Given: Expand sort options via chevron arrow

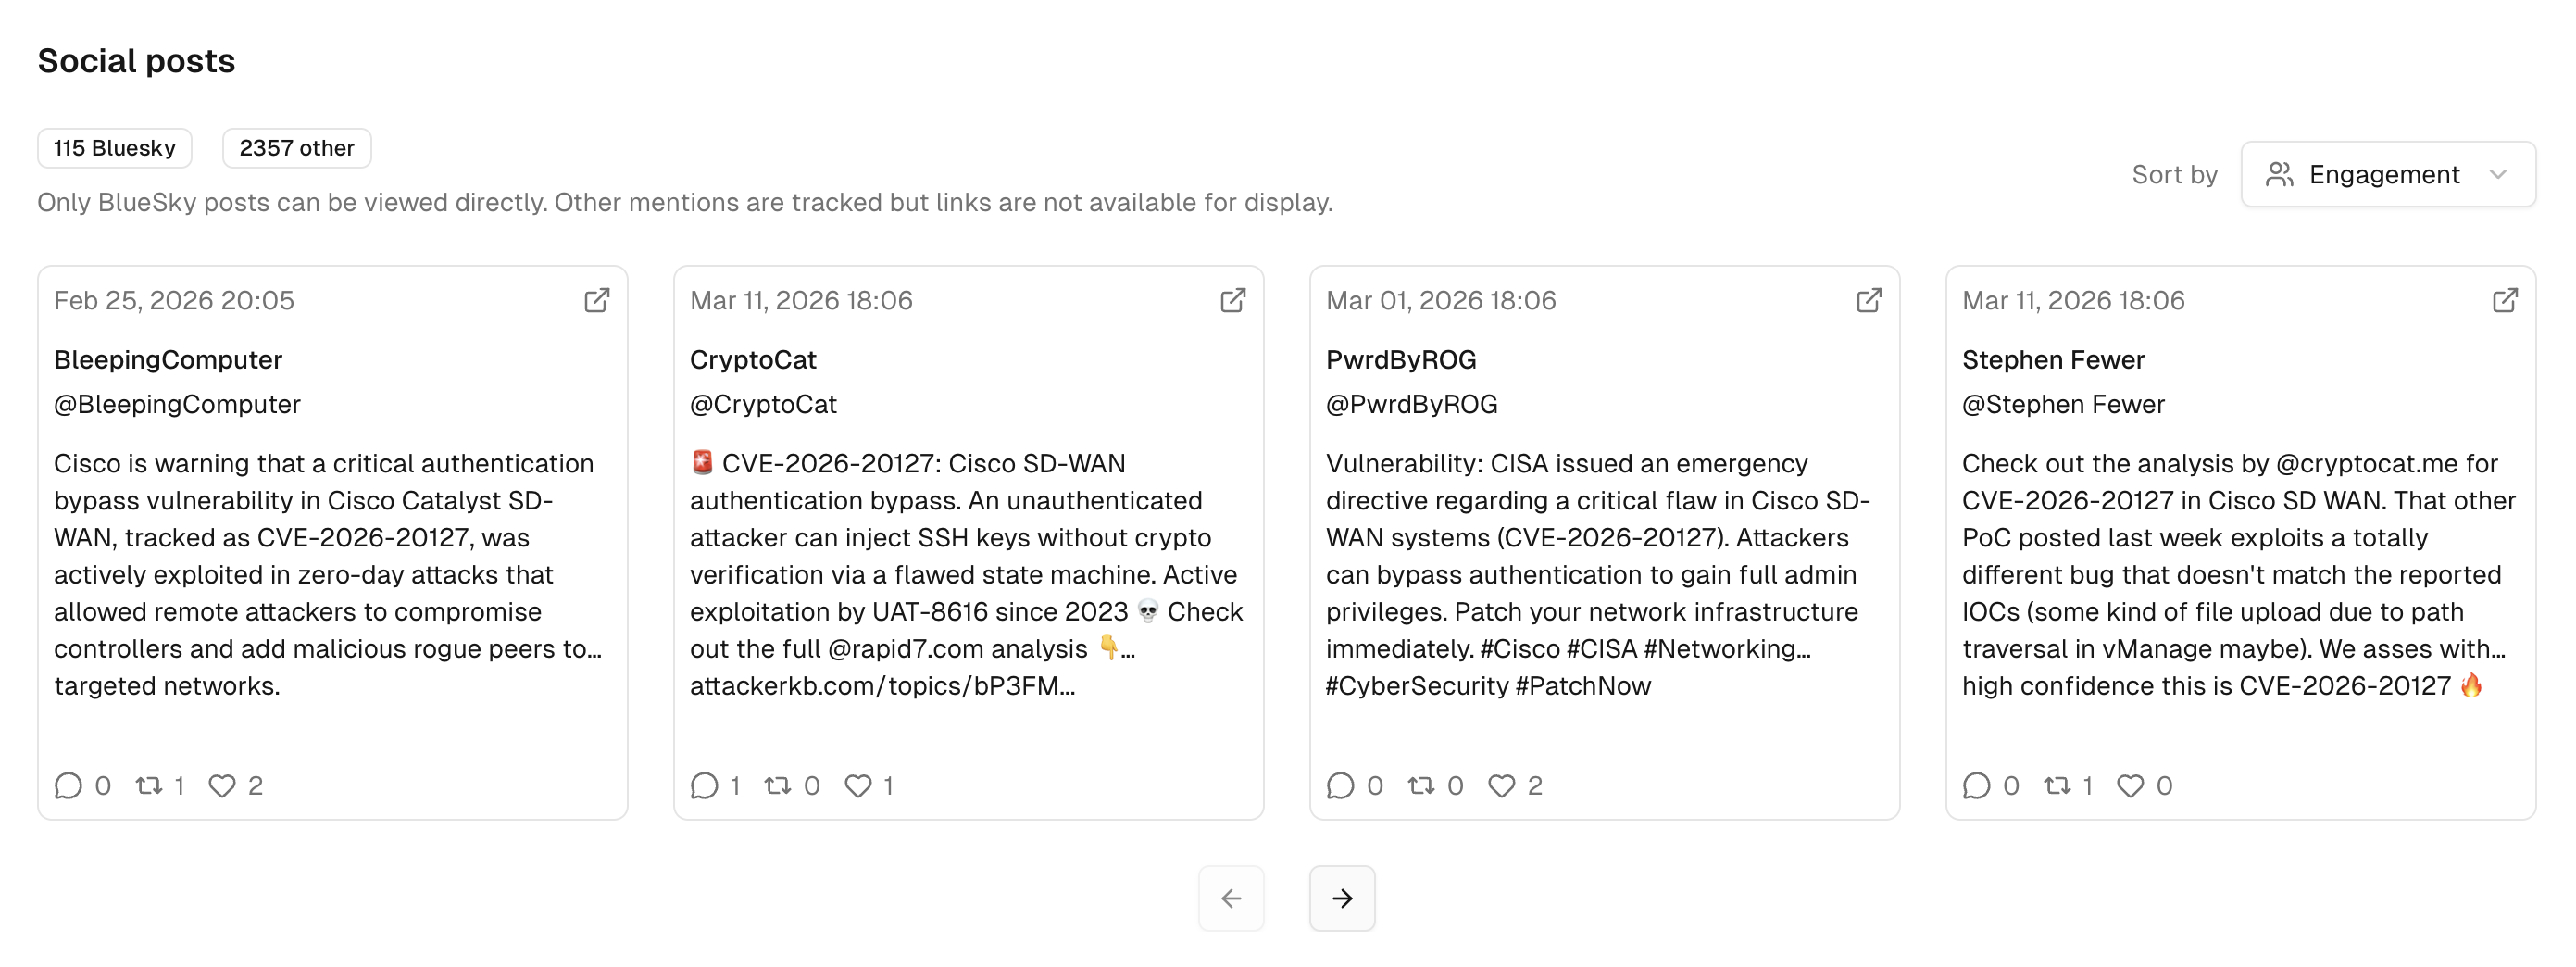Looking at the screenshot, I should point(2498,174).
